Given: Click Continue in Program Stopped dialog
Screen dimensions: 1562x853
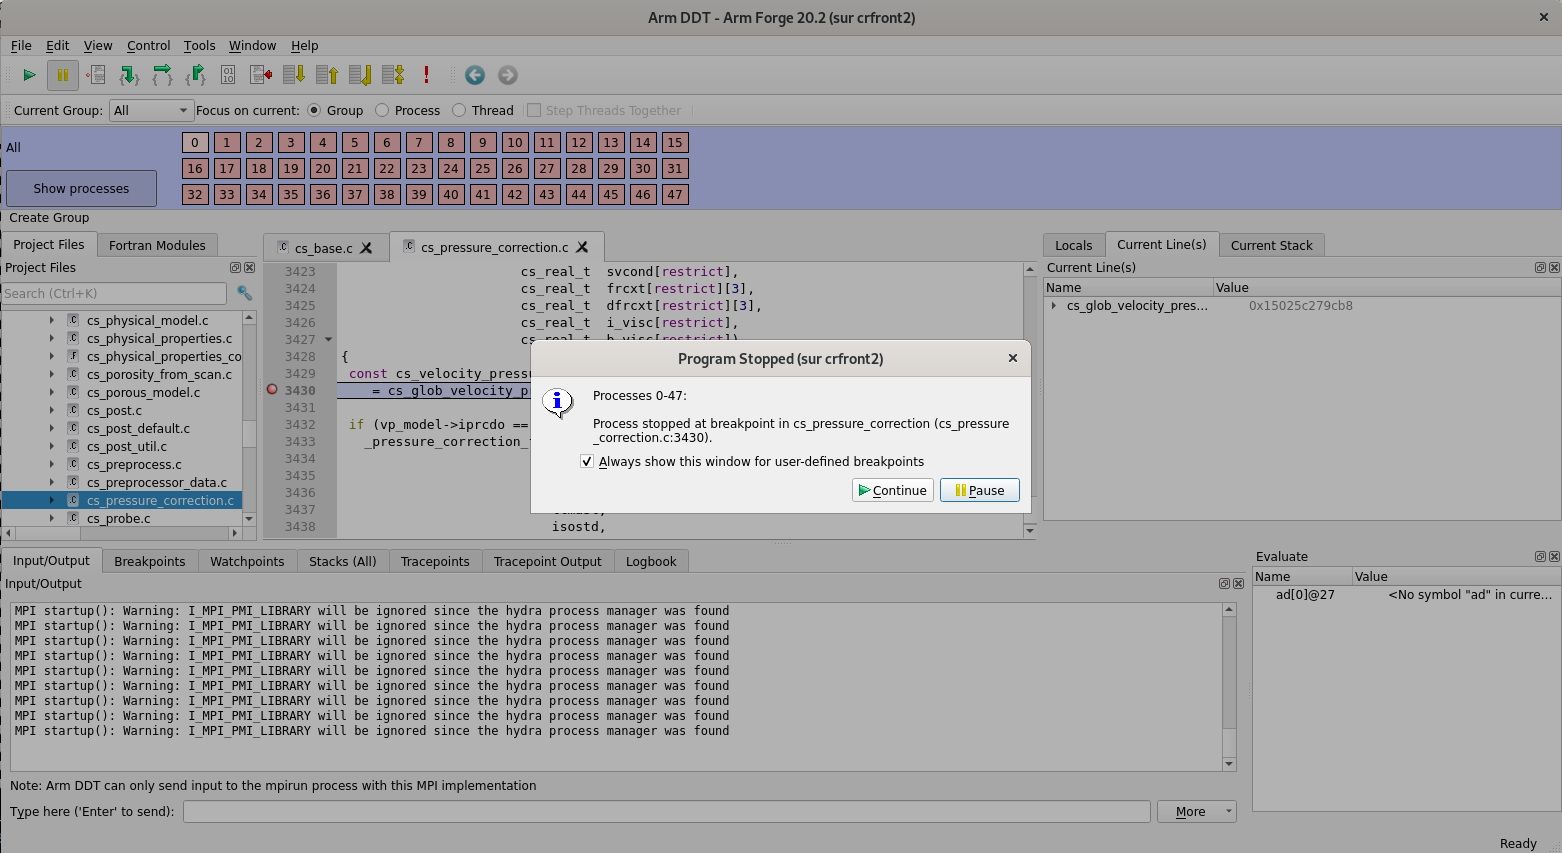Looking at the screenshot, I should [x=893, y=490].
